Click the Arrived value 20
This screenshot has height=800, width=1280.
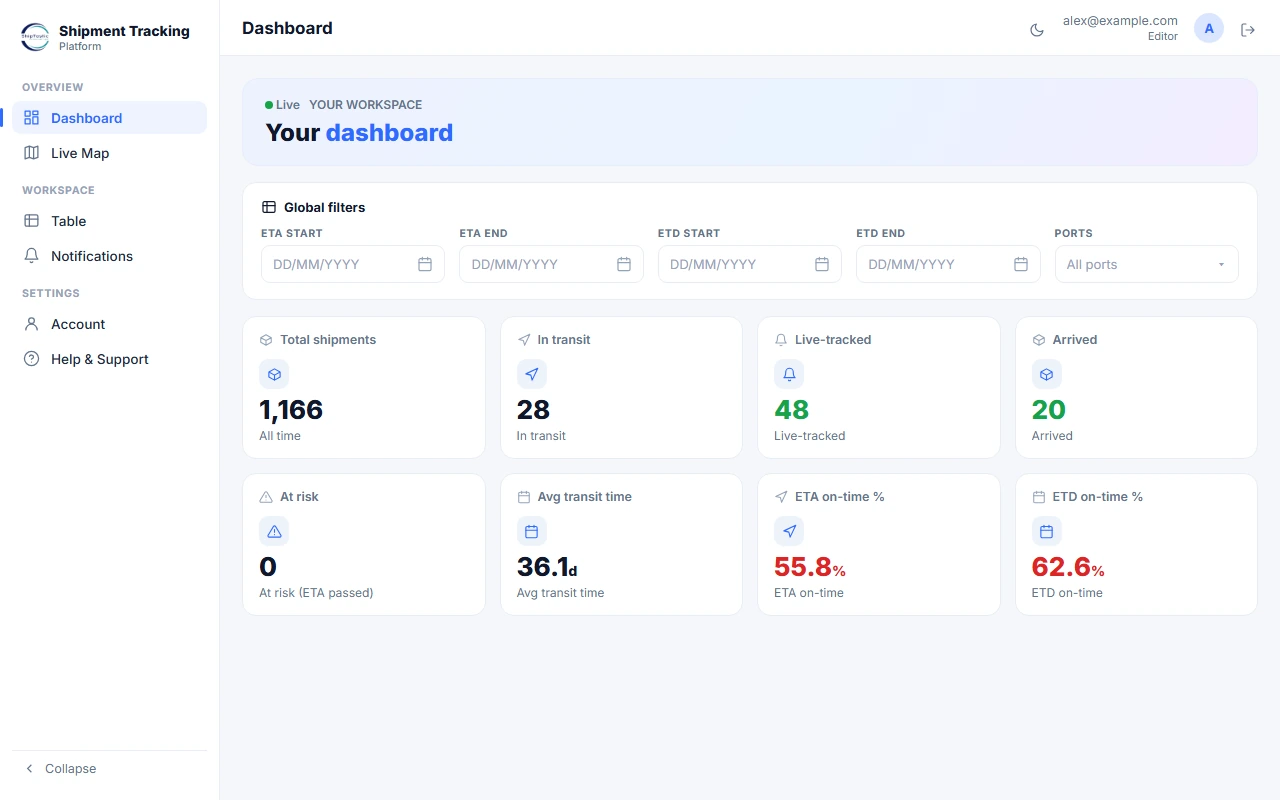click(x=1049, y=410)
